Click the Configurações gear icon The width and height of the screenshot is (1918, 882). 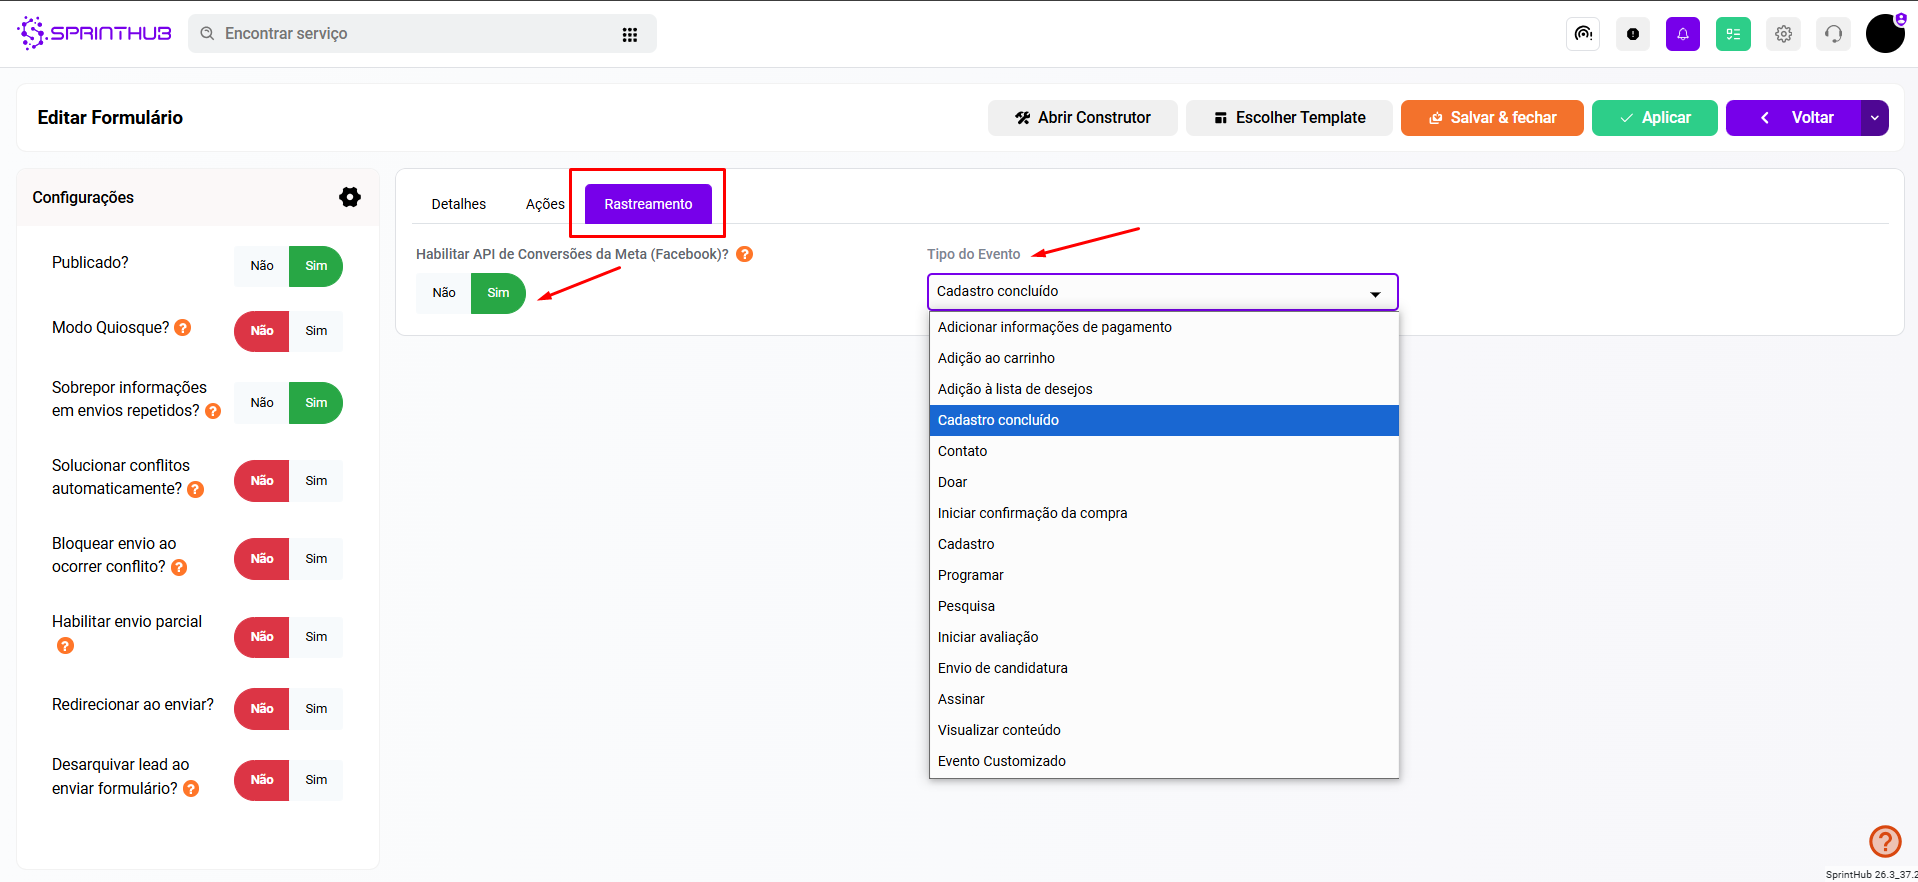pos(349,197)
